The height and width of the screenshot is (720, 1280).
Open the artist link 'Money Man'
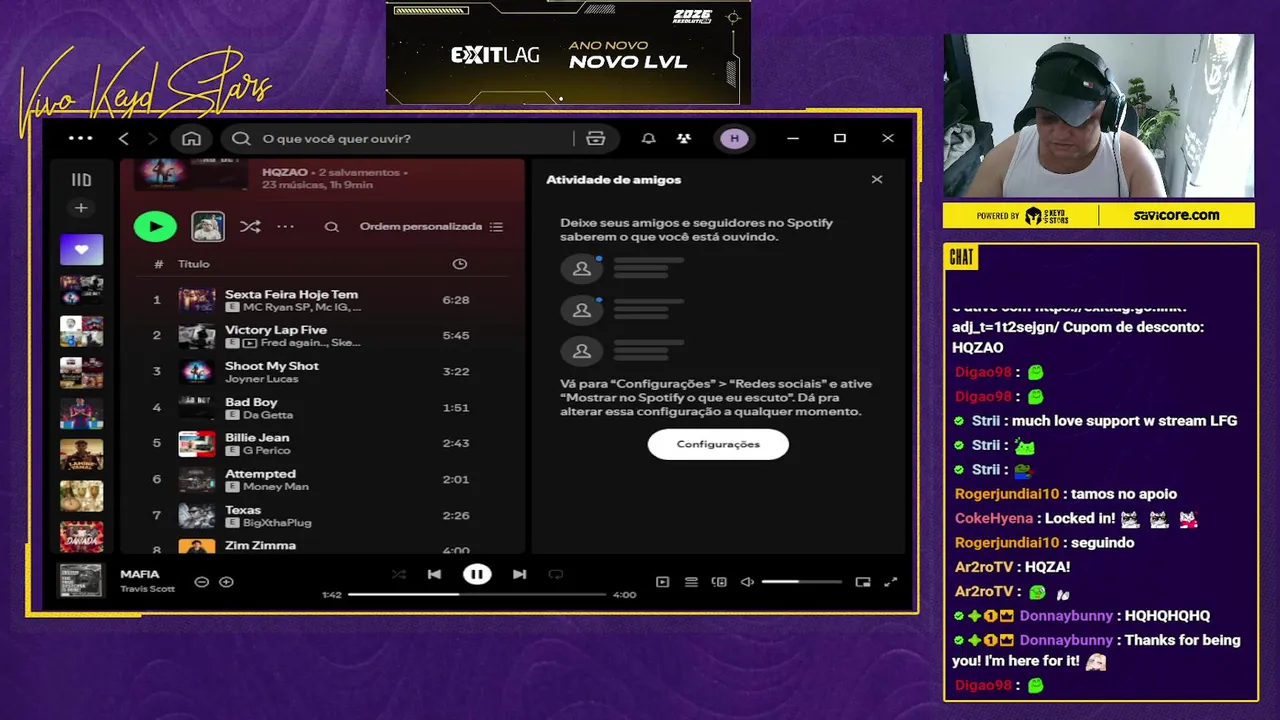pyautogui.click(x=275, y=487)
